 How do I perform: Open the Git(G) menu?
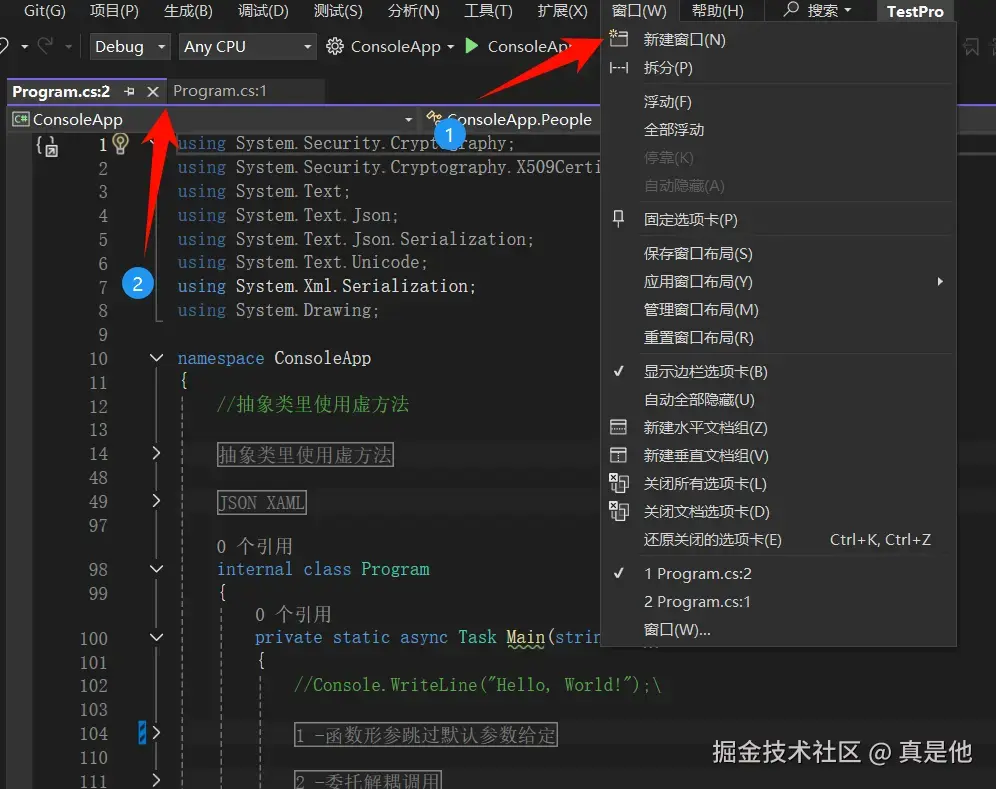tap(44, 11)
